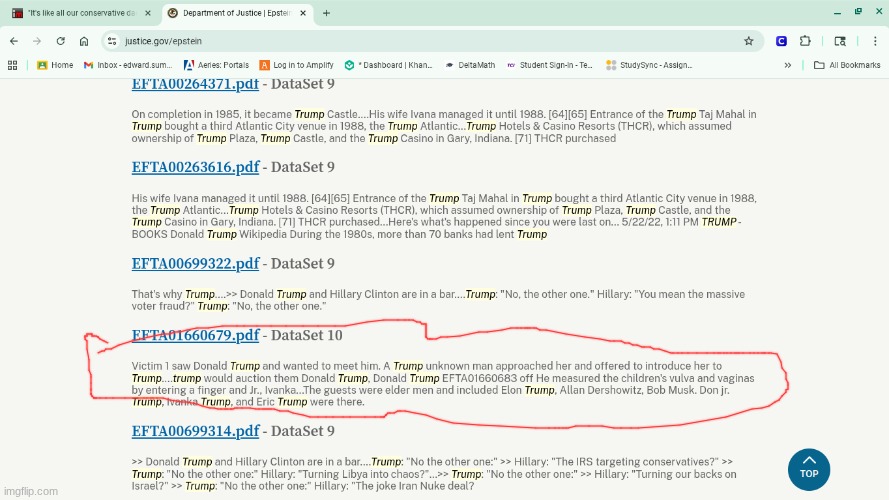Expand hidden bookmarks overflow chevron
Viewport: 889px width, 500px height.
coord(788,65)
